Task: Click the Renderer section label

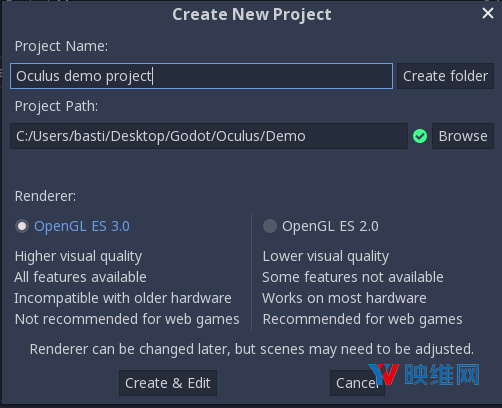Action: [45, 196]
